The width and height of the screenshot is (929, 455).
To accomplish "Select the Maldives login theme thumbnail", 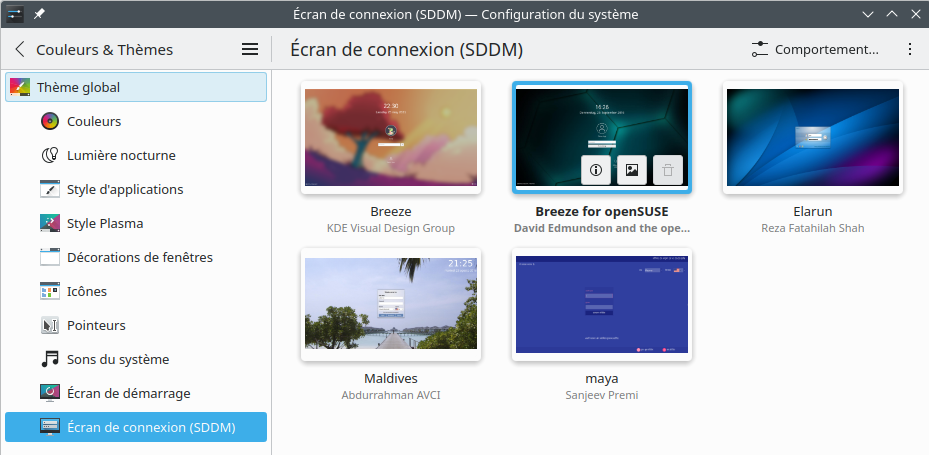I will (x=391, y=305).
